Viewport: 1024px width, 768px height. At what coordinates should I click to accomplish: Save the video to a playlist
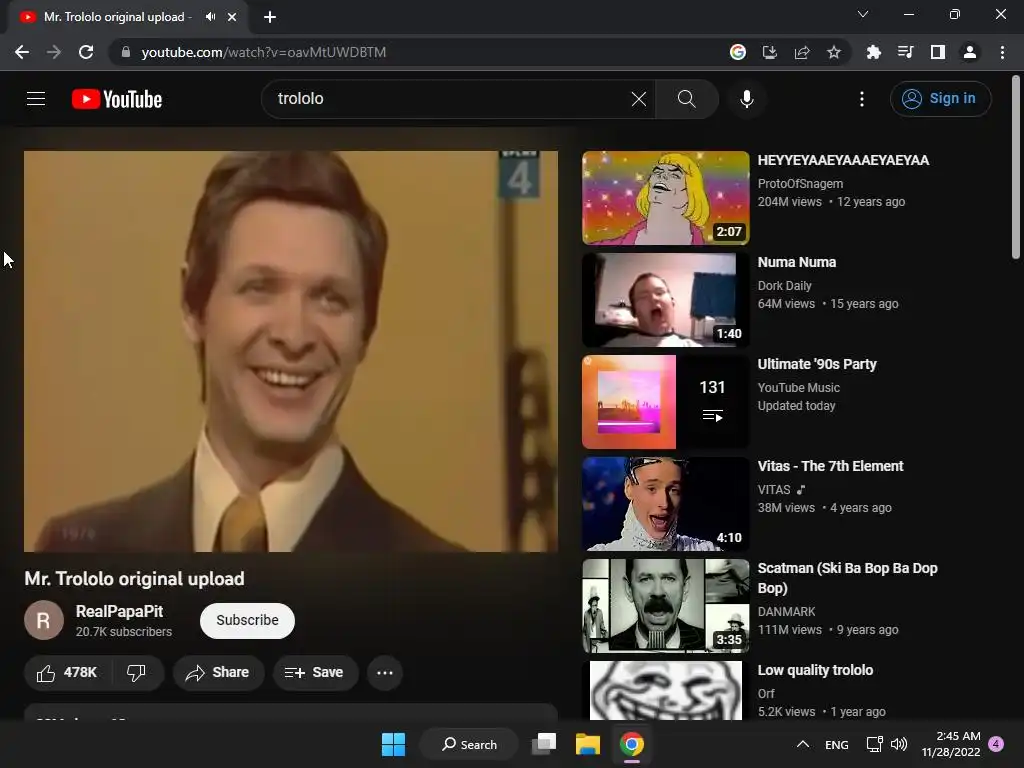click(315, 673)
